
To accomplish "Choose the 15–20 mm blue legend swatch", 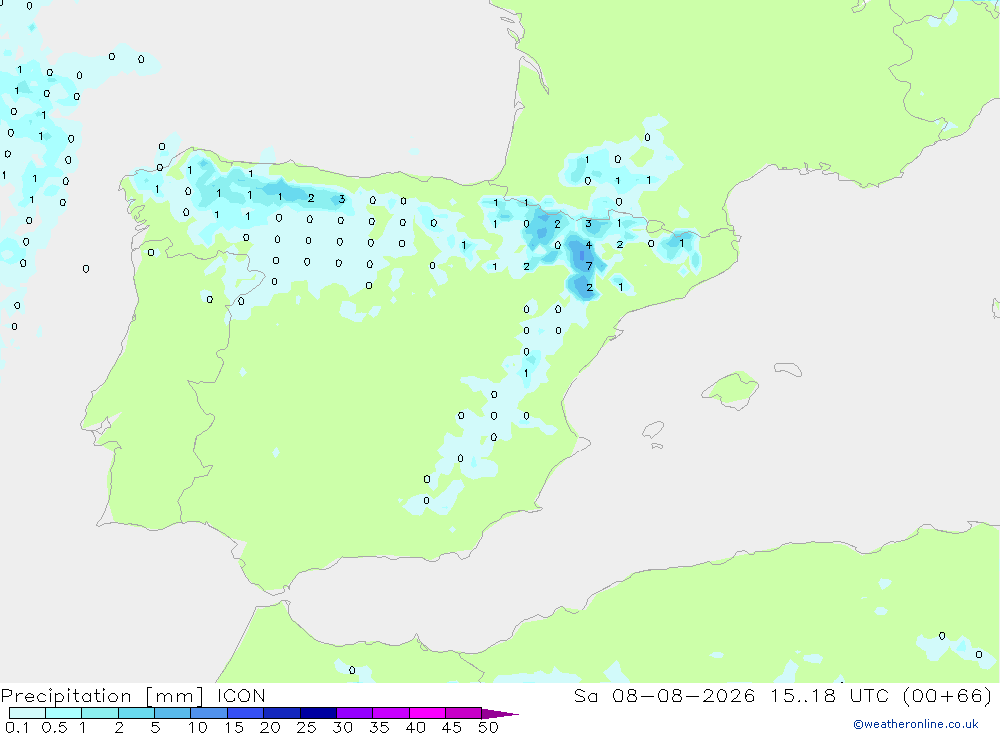I will tap(246, 713).
